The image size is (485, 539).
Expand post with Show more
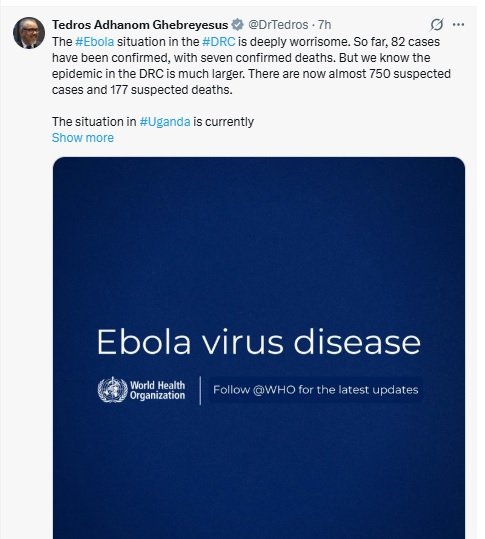coord(83,138)
